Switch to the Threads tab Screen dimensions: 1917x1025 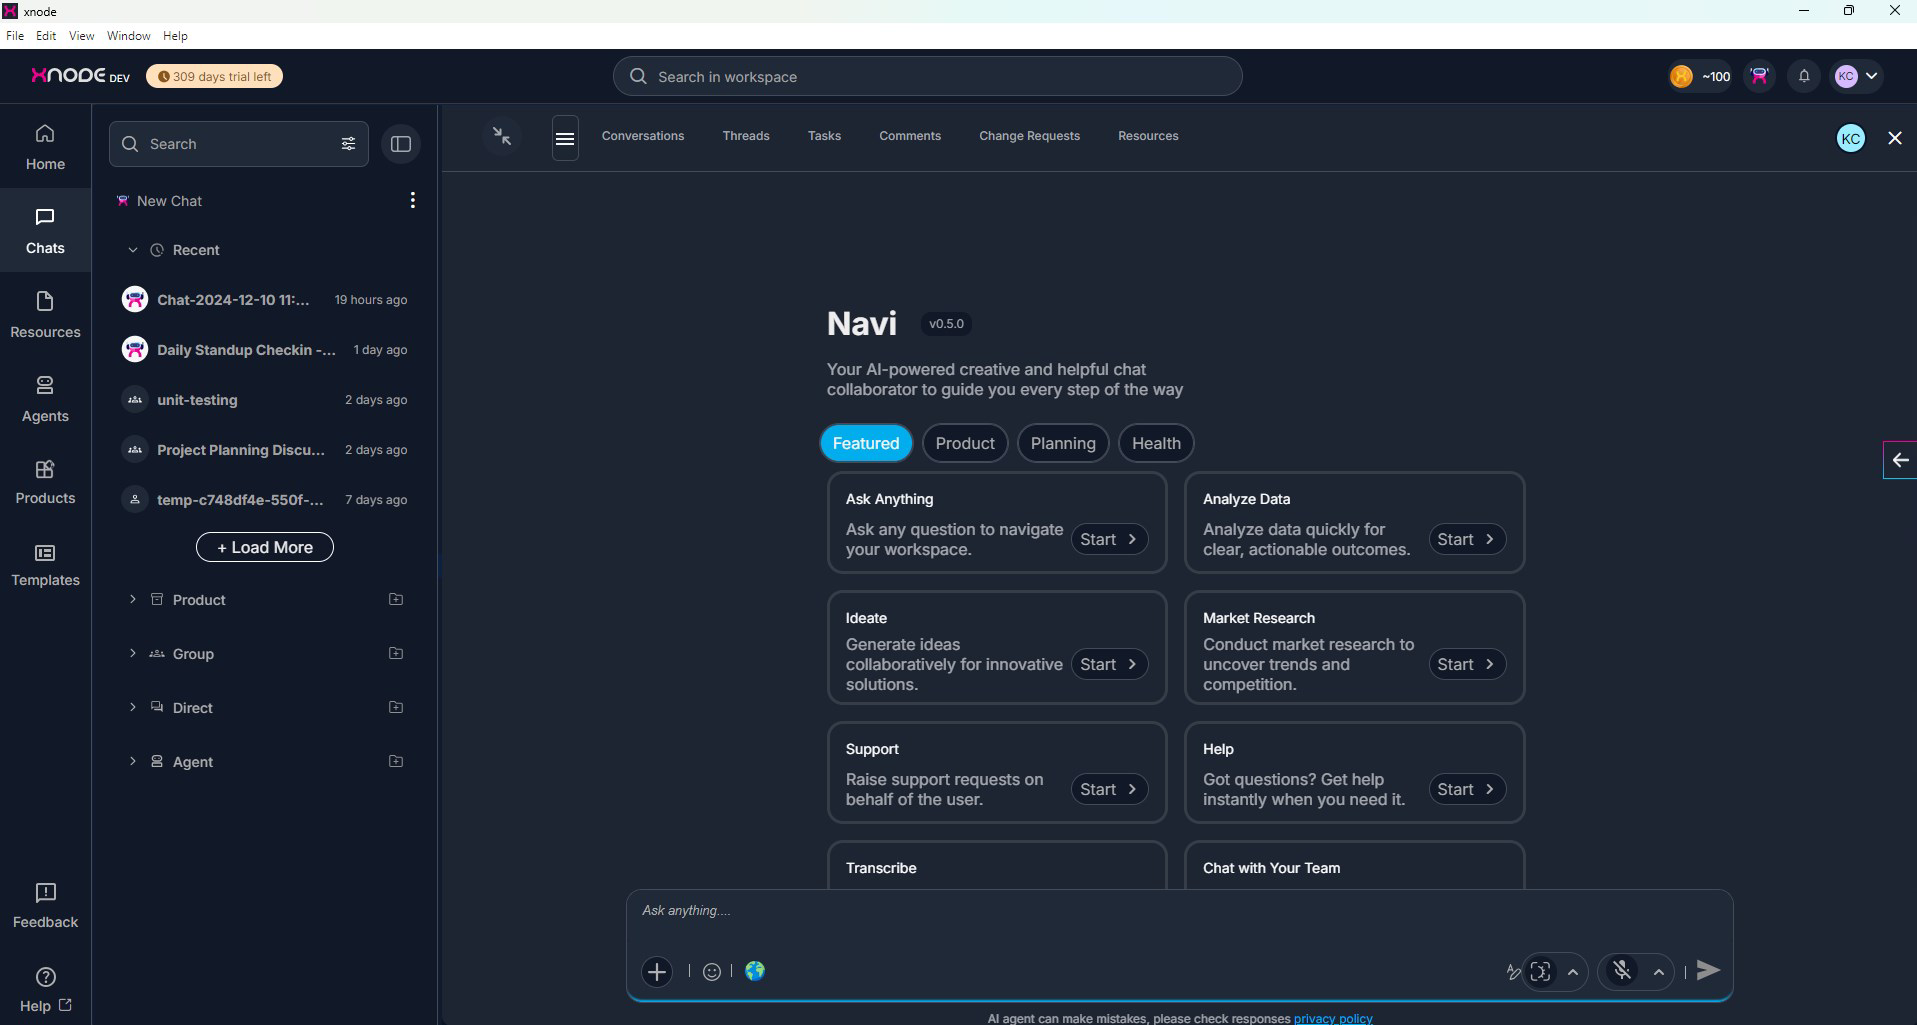(x=746, y=136)
